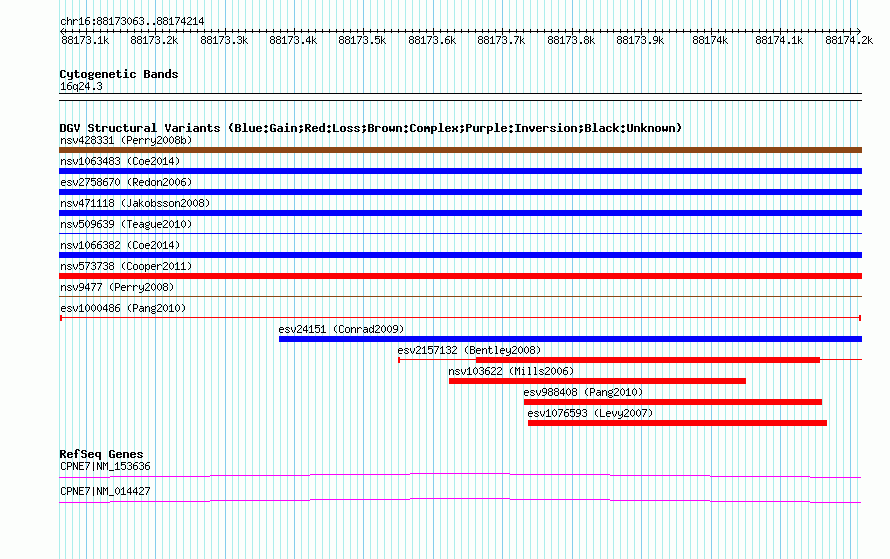The image size is (890, 559).
Task: Click the 88174k ruler tick label
Action: click(710, 40)
